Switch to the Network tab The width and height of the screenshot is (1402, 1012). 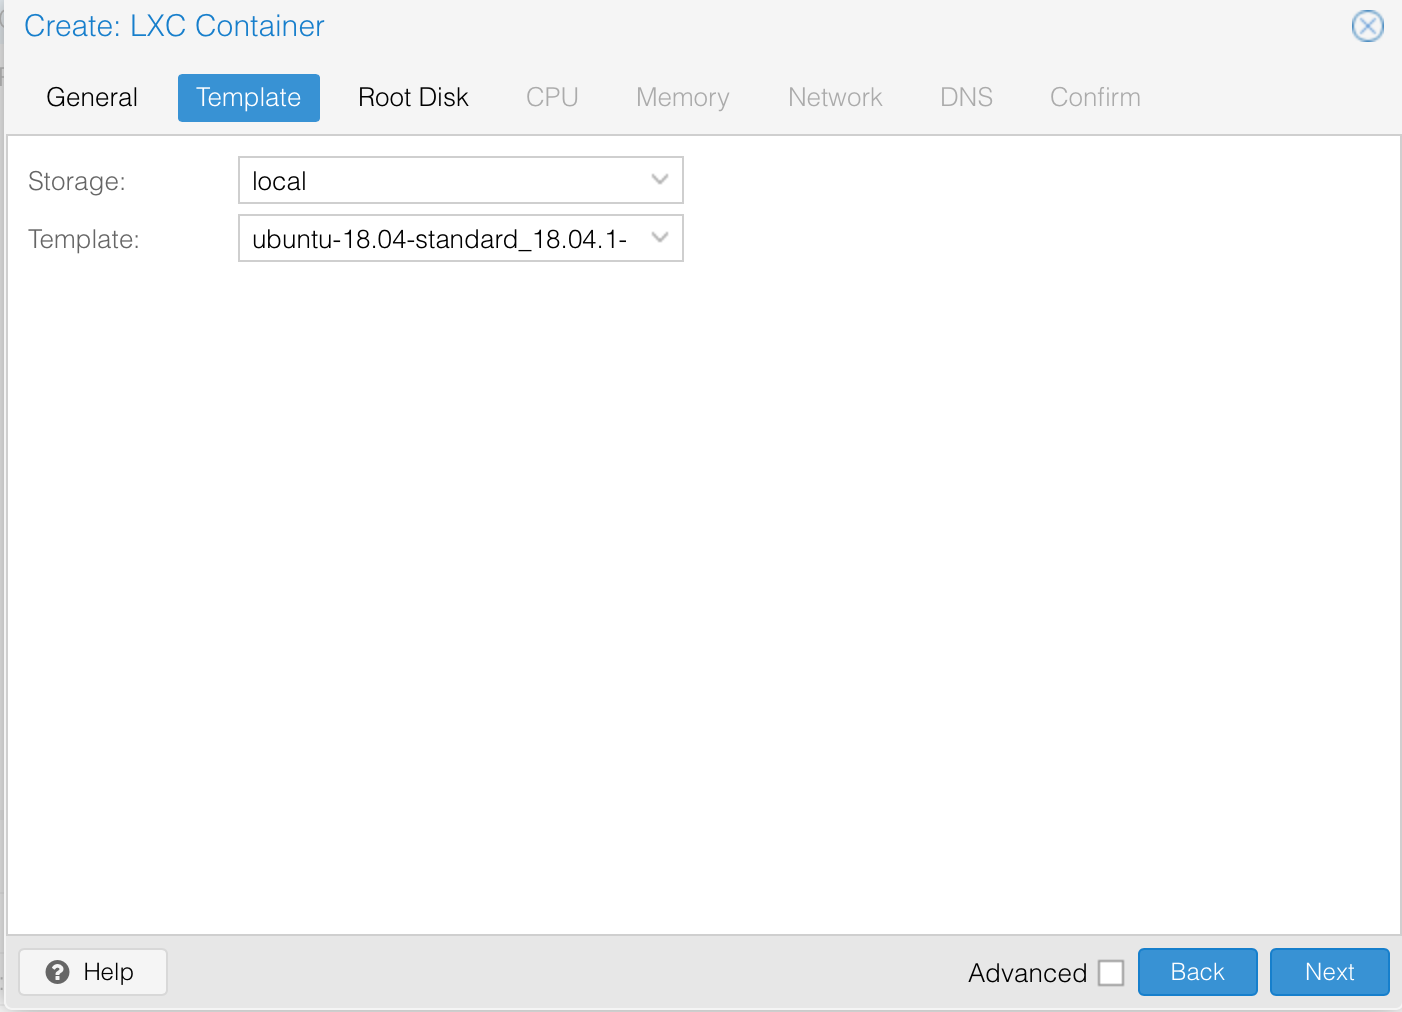(x=835, y=98)
